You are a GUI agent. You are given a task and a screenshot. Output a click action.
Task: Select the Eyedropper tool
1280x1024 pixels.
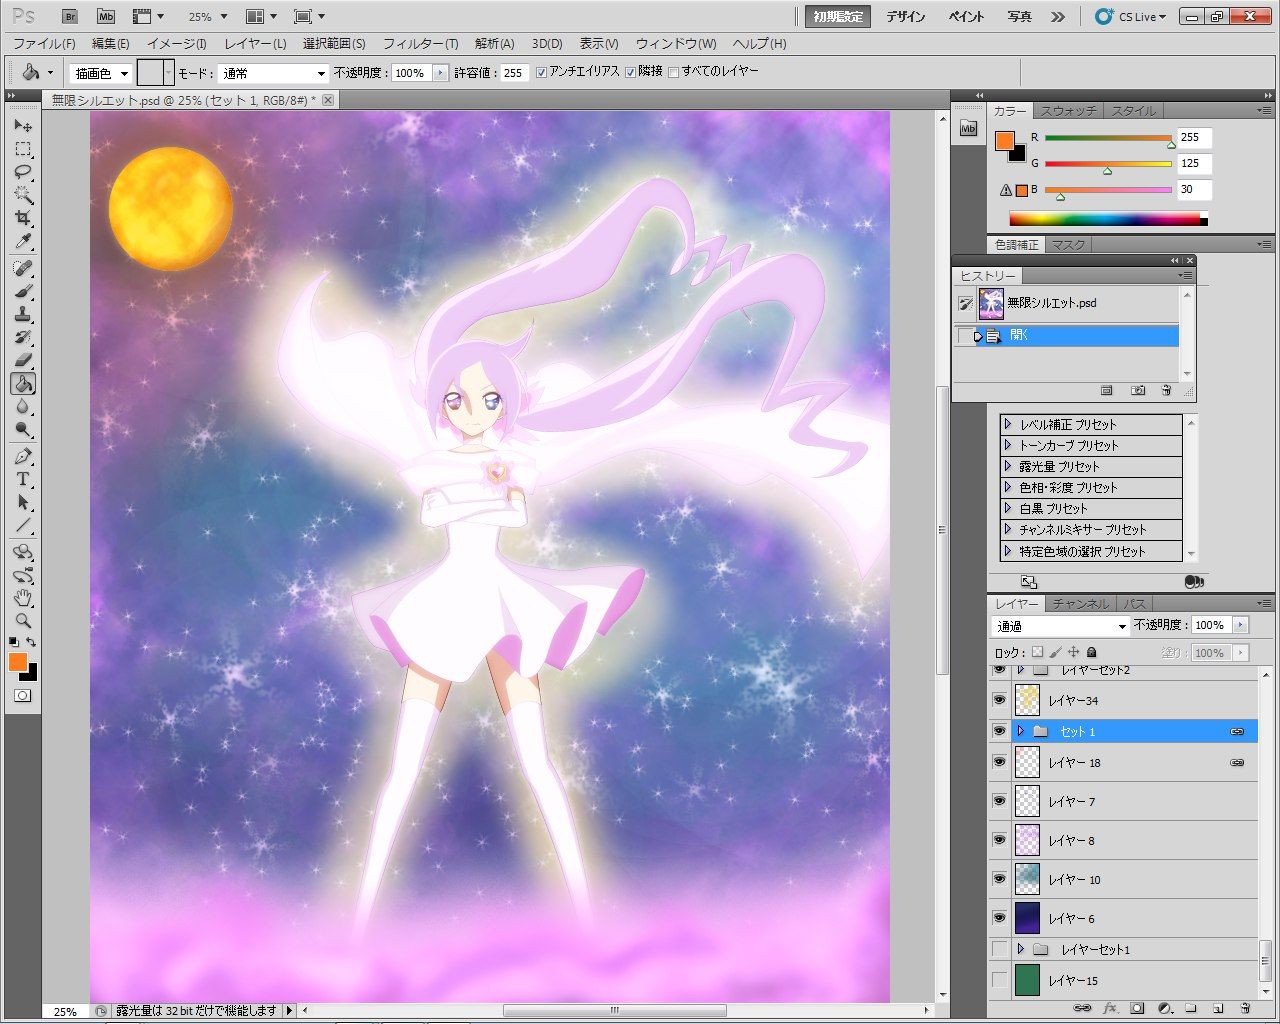click(23, 241)
